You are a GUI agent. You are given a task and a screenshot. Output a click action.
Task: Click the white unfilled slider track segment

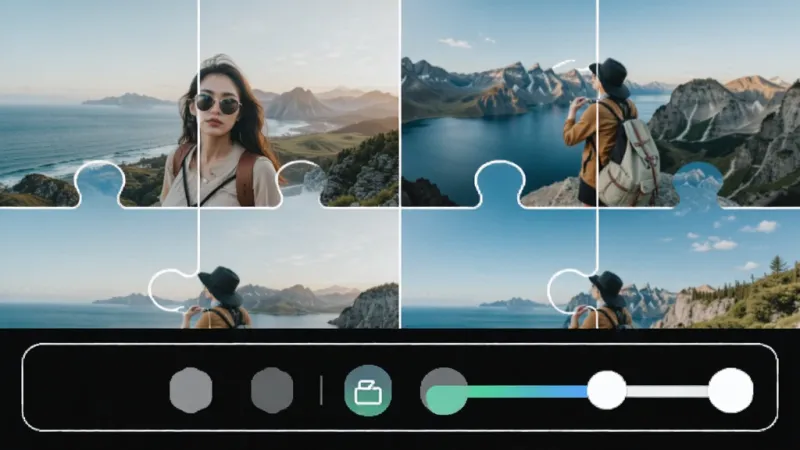tap(667, 392)
